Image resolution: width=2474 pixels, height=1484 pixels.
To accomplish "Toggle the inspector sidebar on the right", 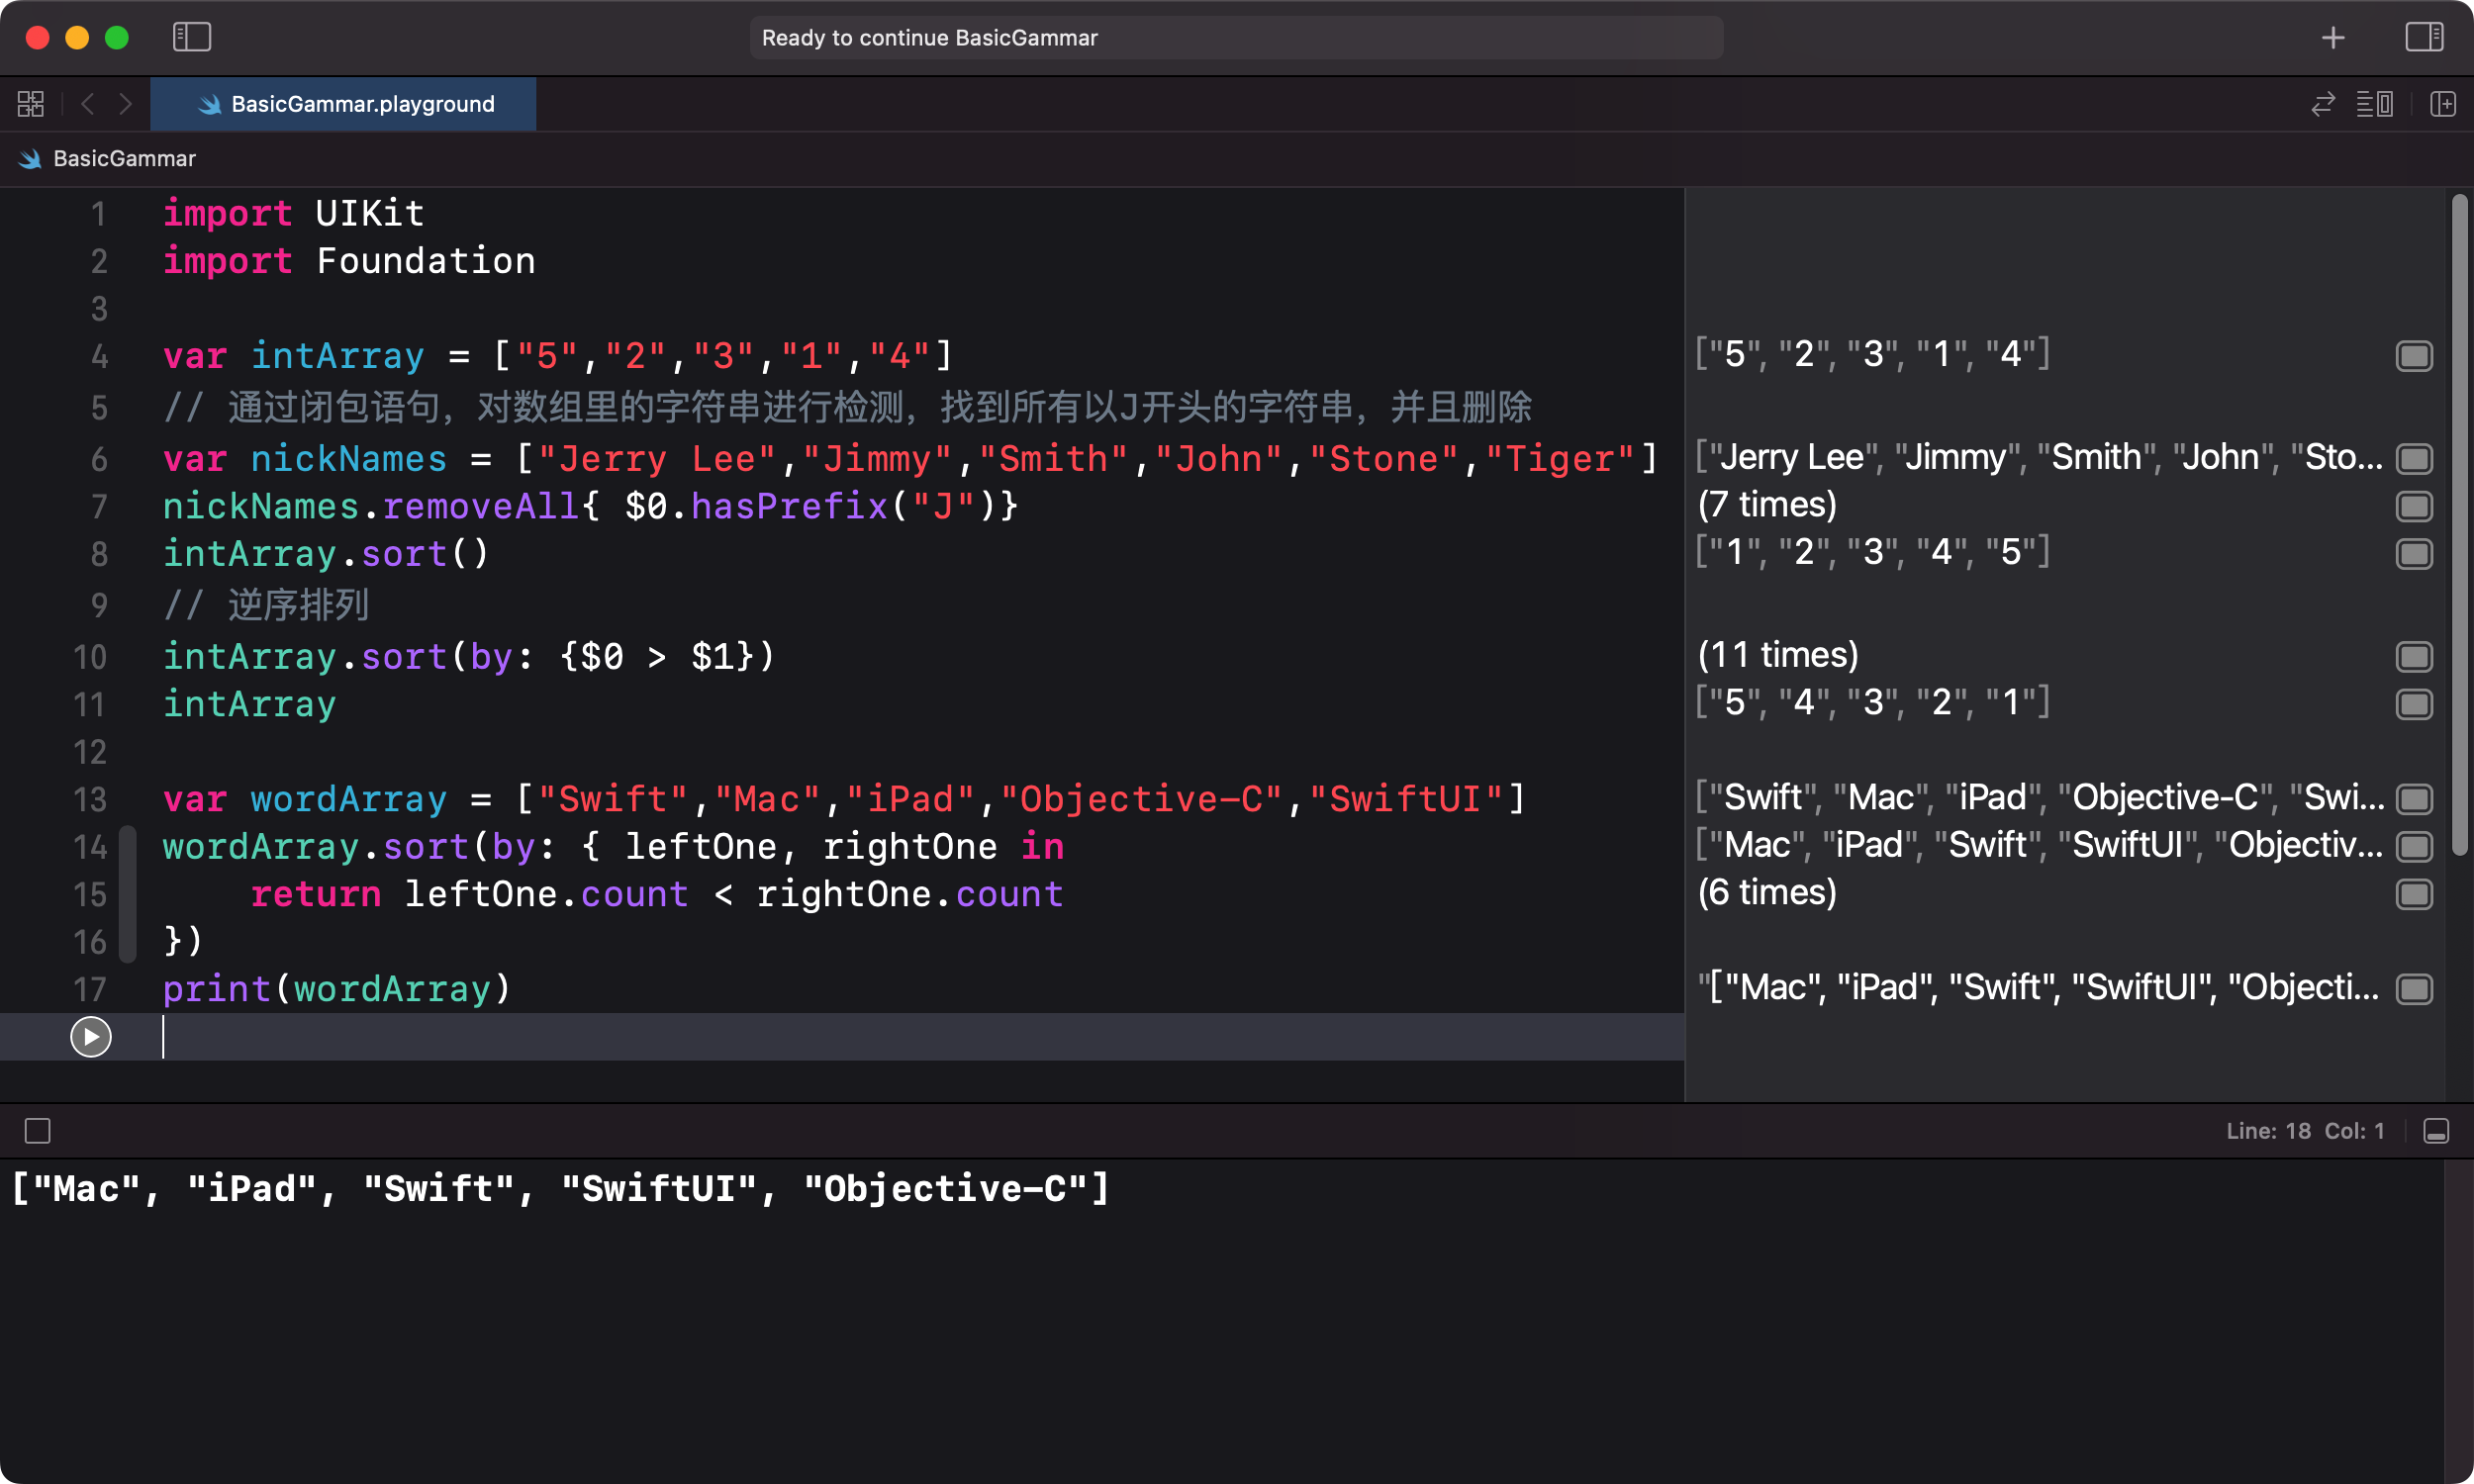I will coord(2423,37).
